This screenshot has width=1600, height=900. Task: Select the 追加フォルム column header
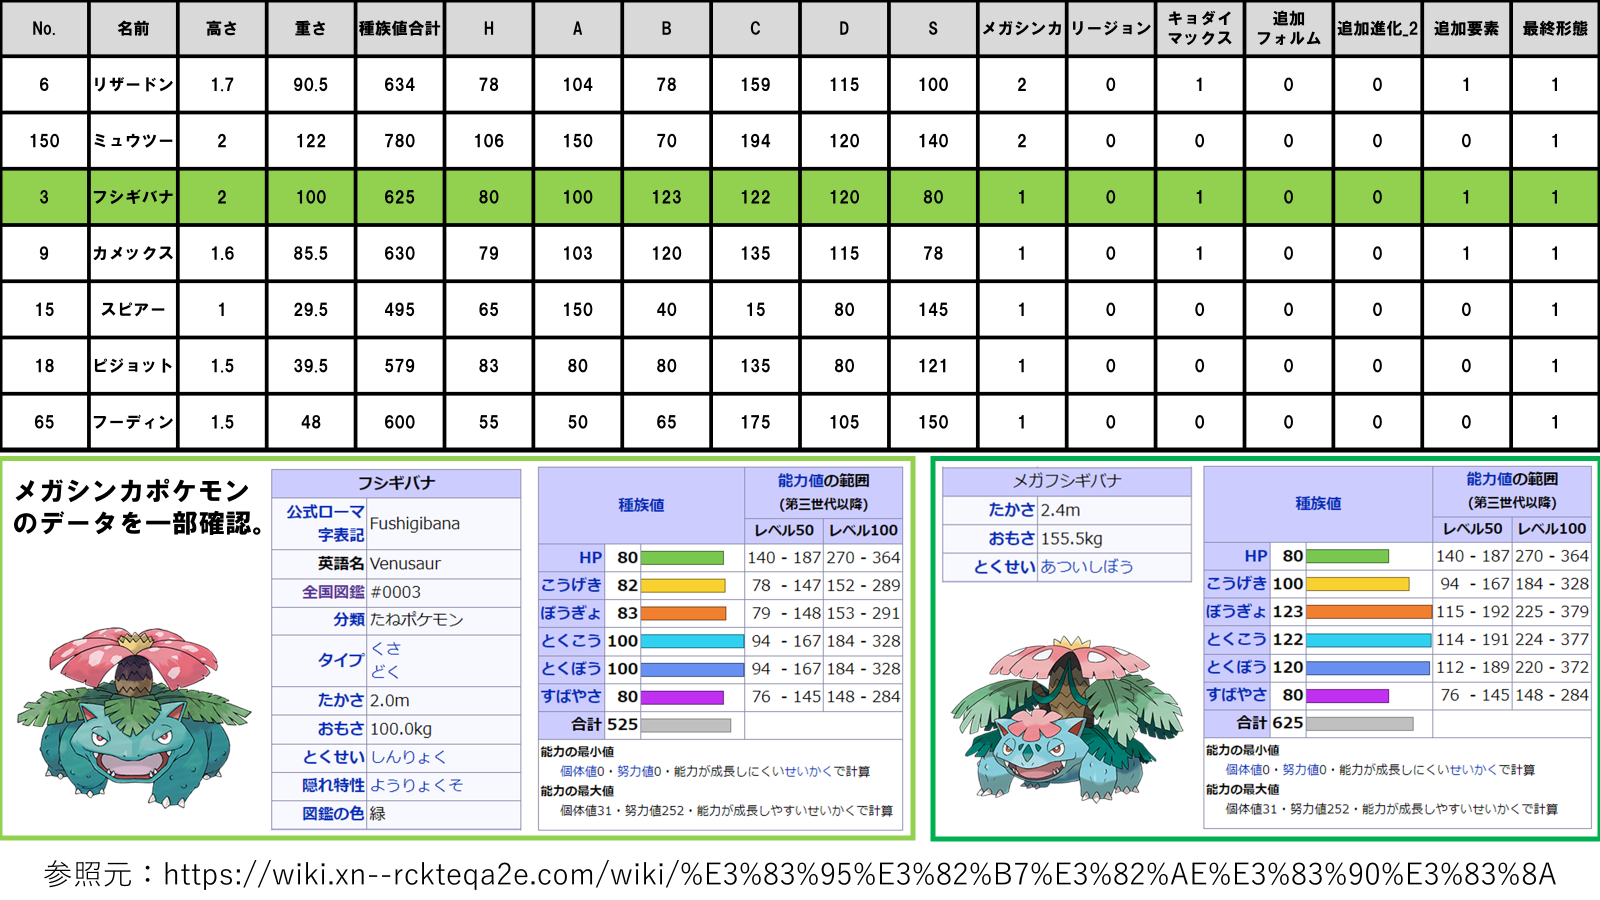pos(1288,28)
